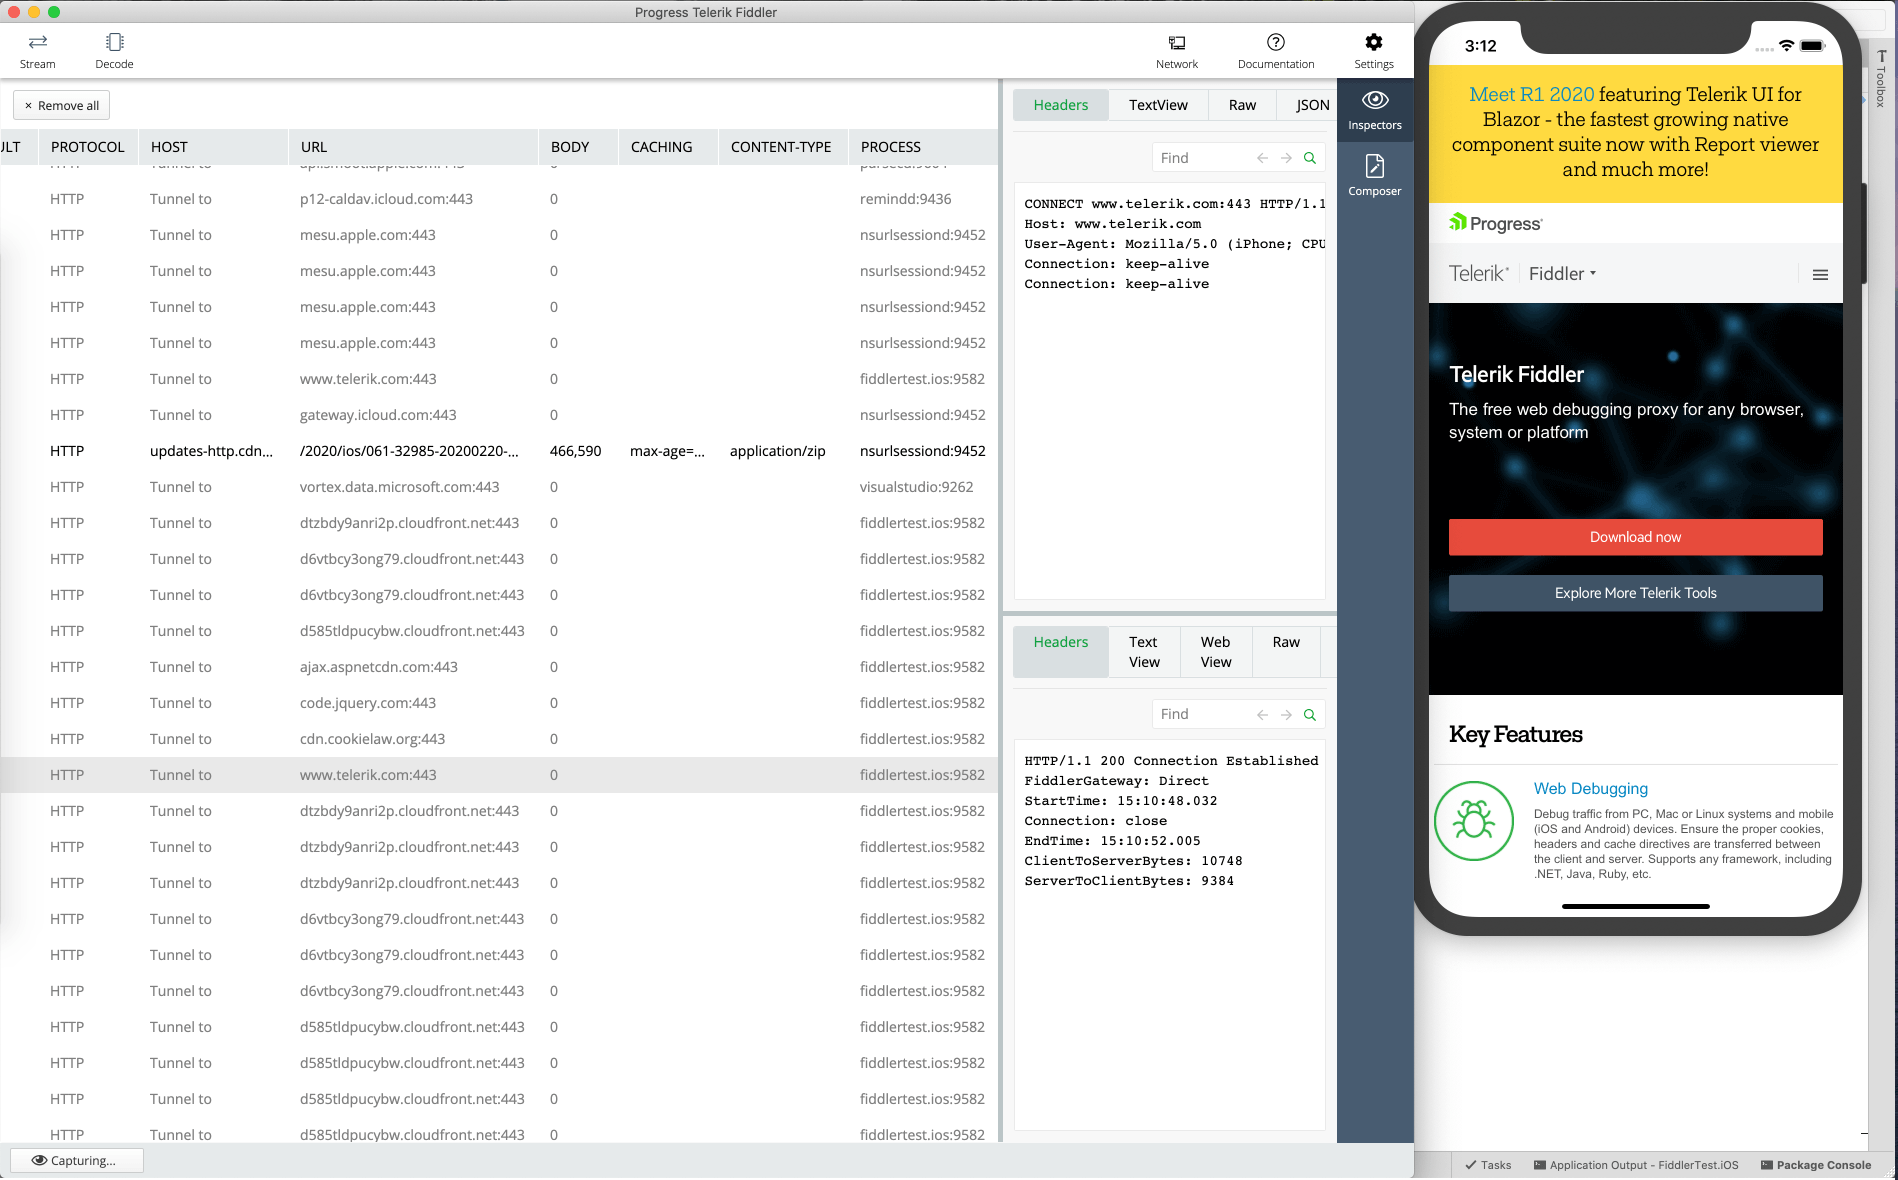This screenshot has width=1898, height=1180.
Task: Toggle the Decode toolbar icon
Action: tap(114, 51)
